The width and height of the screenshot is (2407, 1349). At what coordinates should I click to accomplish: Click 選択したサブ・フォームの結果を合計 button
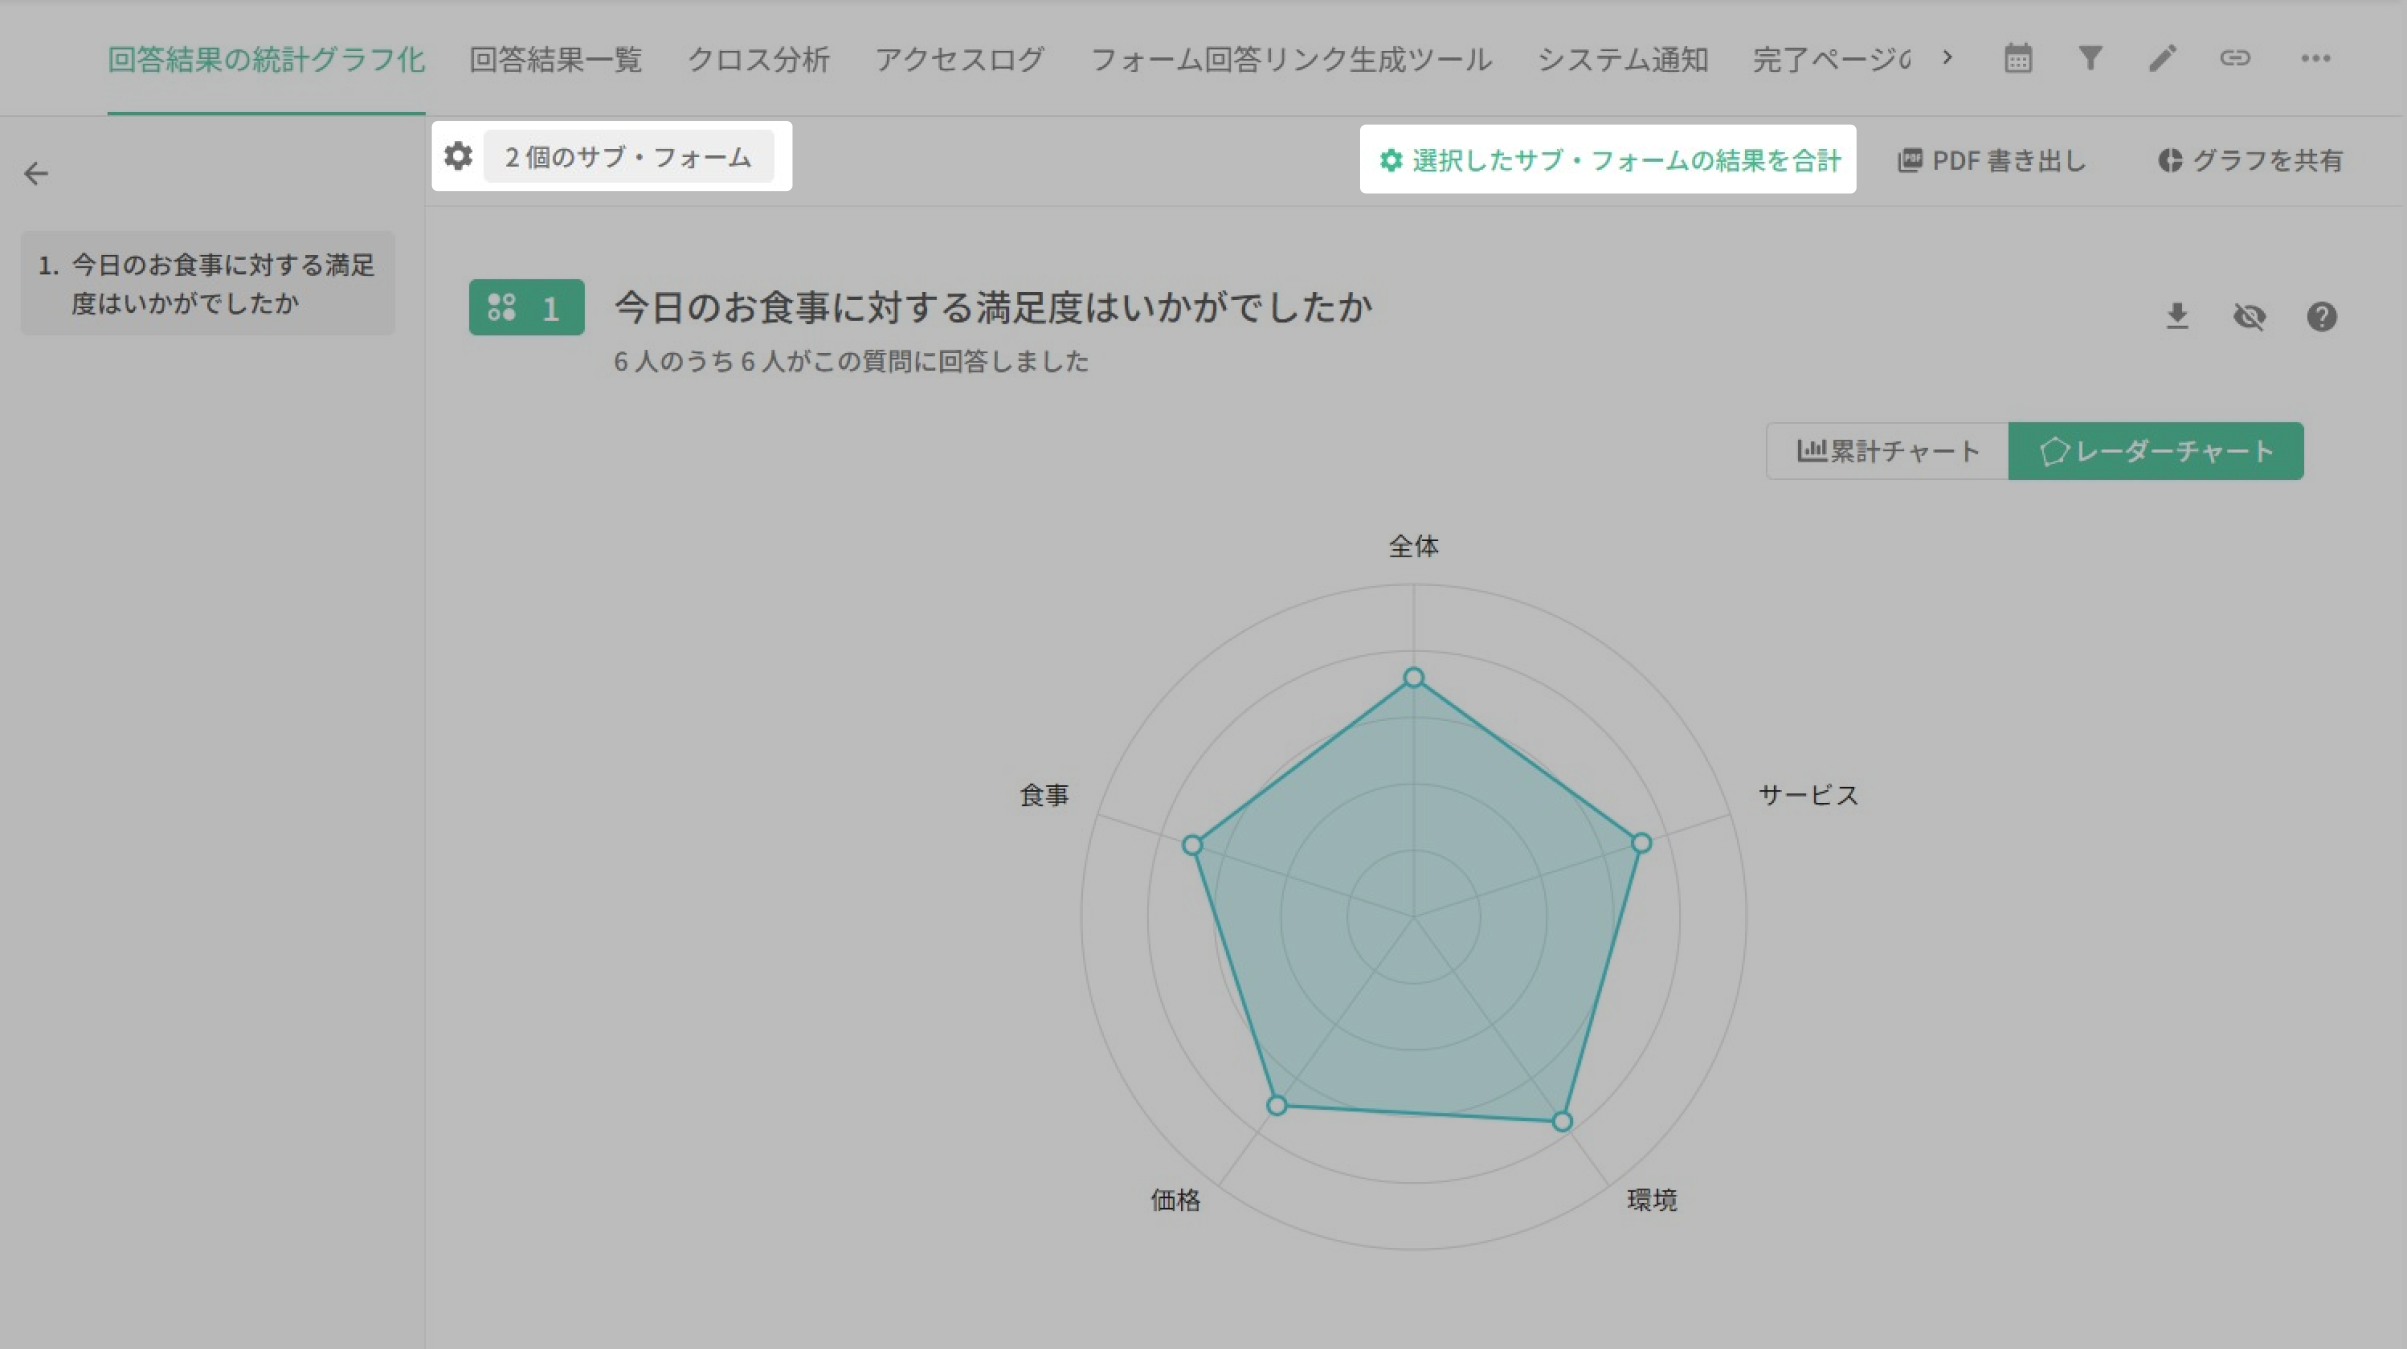click(1608, 159)
